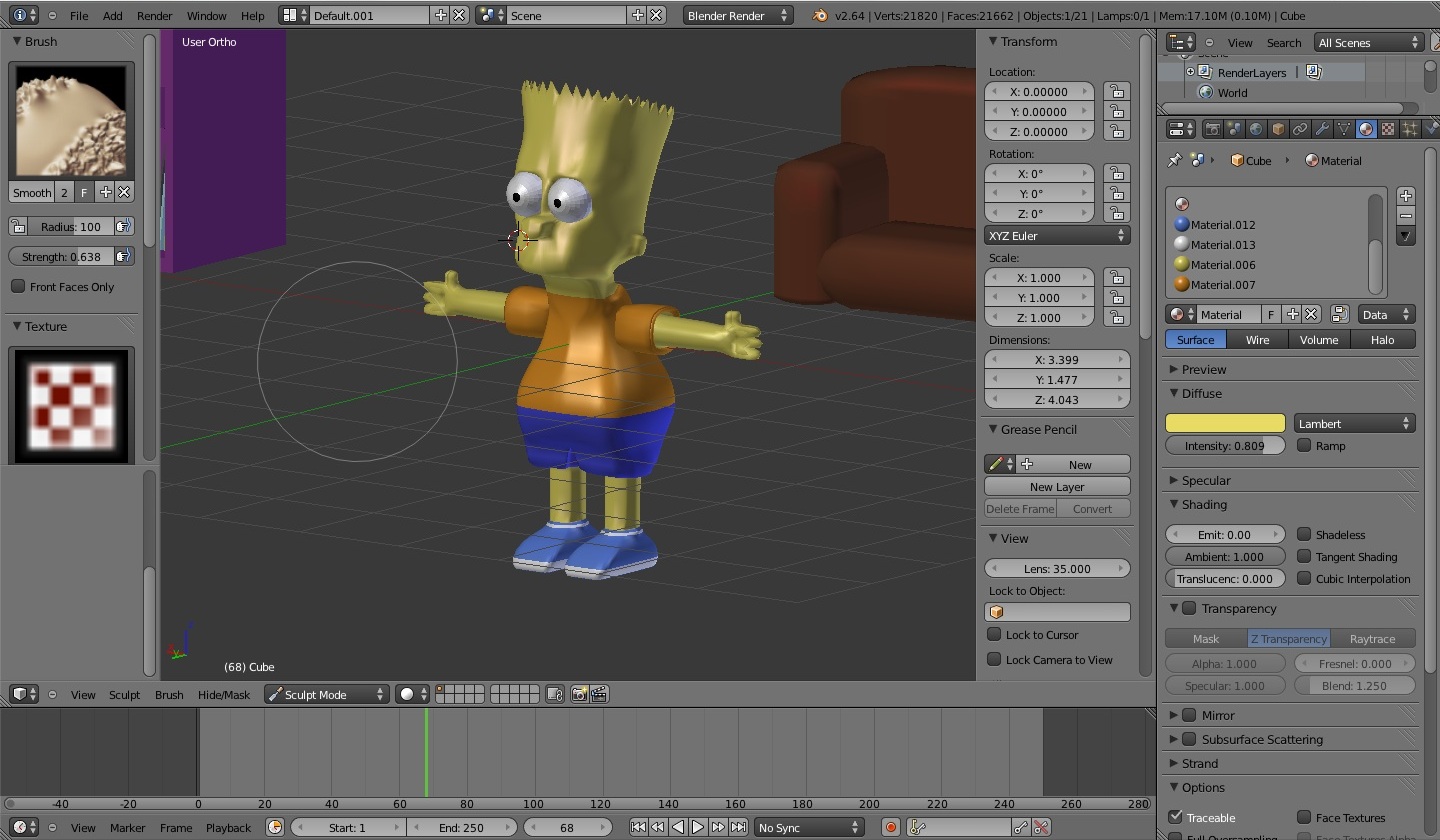Click the delete keyframe crossed-key icon
1440x840 pixels.
point(1041,827)
